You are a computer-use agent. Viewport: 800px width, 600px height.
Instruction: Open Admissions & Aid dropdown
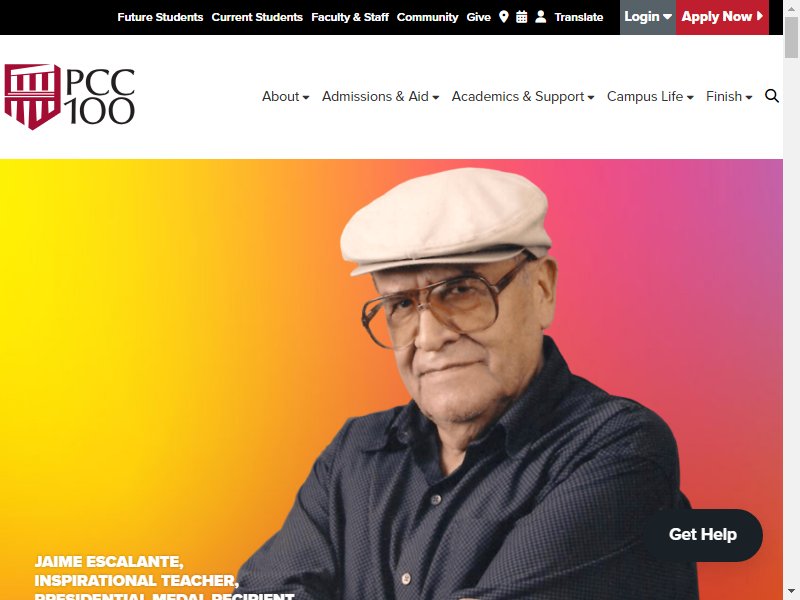click(x=380, y=96)
